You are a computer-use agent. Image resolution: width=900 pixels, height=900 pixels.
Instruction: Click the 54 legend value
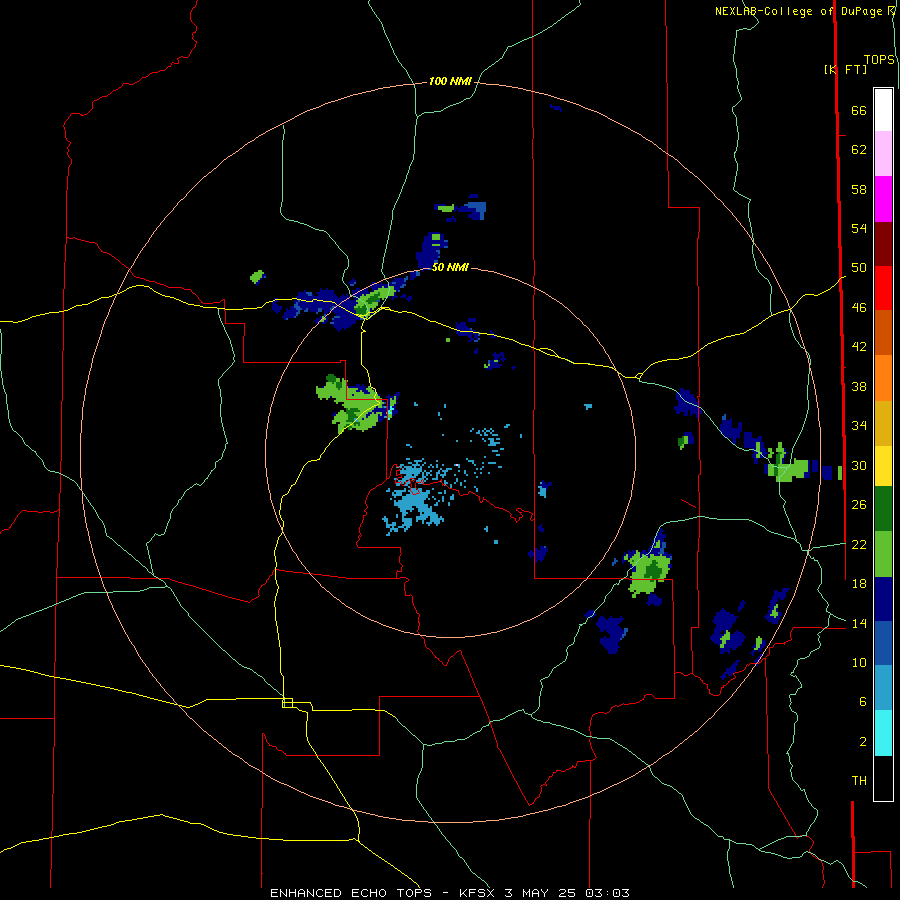[x=859, y=228]
